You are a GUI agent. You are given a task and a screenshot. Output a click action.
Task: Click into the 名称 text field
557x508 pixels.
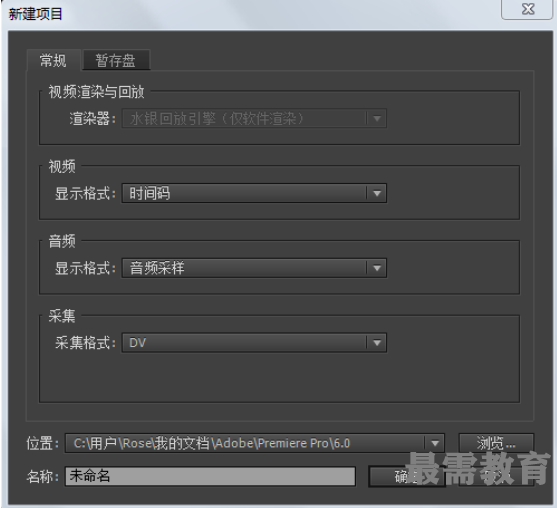pos(210,476)
